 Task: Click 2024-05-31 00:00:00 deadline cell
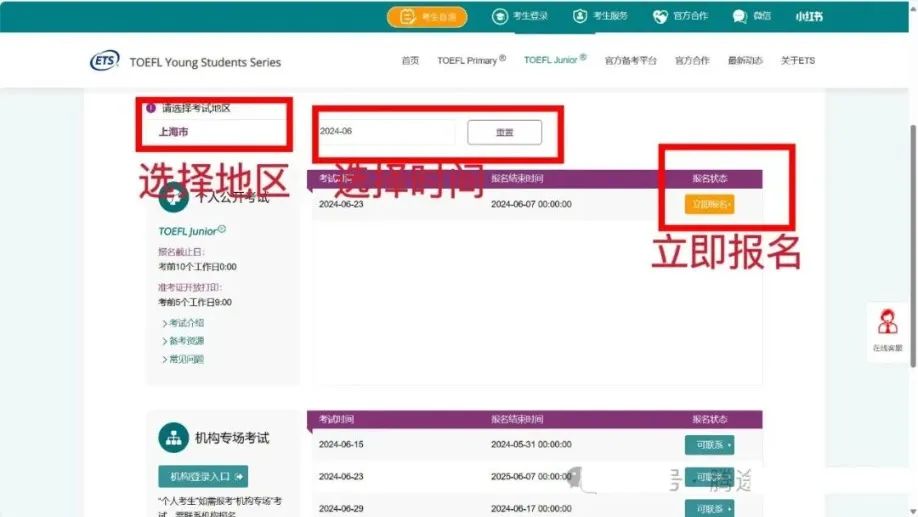pyautogui.click(x=531, y=444)
